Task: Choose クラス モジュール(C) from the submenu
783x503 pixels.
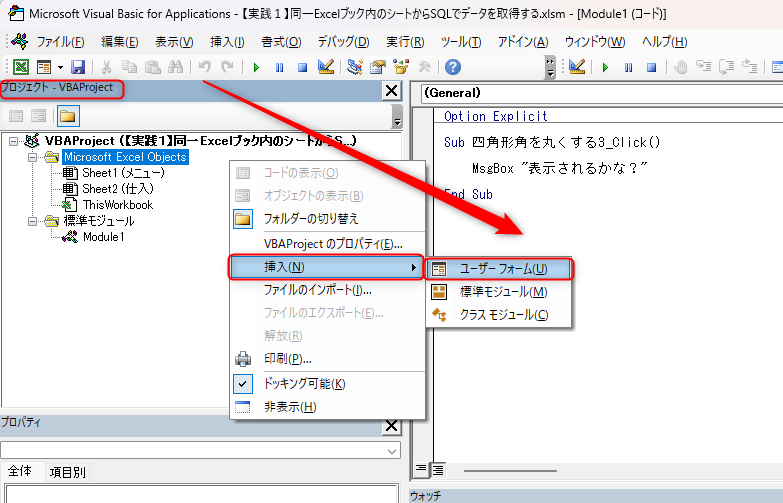Action: point(499,315)
